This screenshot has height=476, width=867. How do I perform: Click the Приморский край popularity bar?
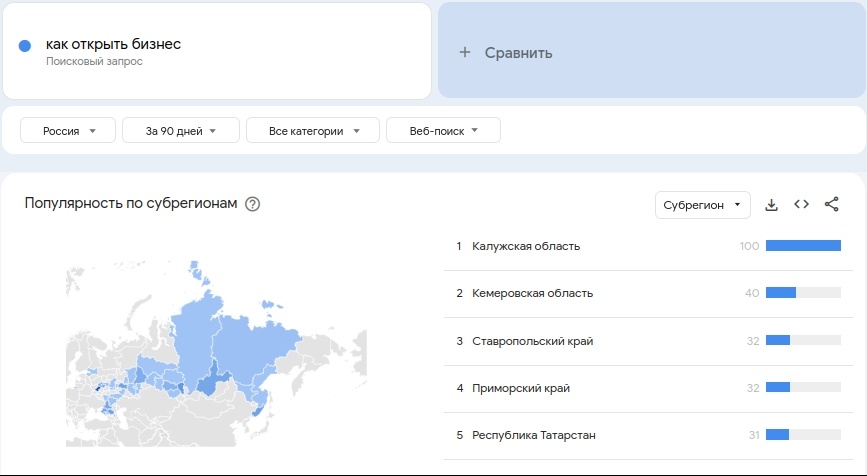[803, 388]
